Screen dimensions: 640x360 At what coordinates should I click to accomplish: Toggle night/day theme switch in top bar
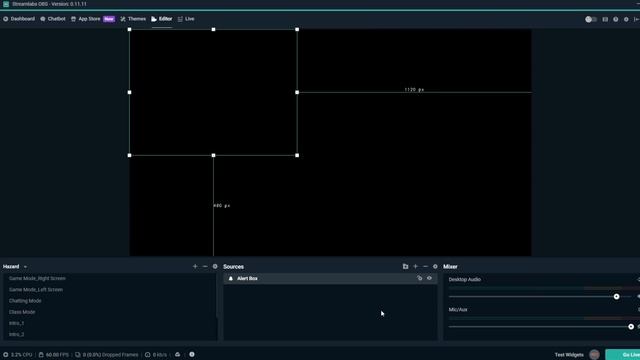click(x=591, y=19)
